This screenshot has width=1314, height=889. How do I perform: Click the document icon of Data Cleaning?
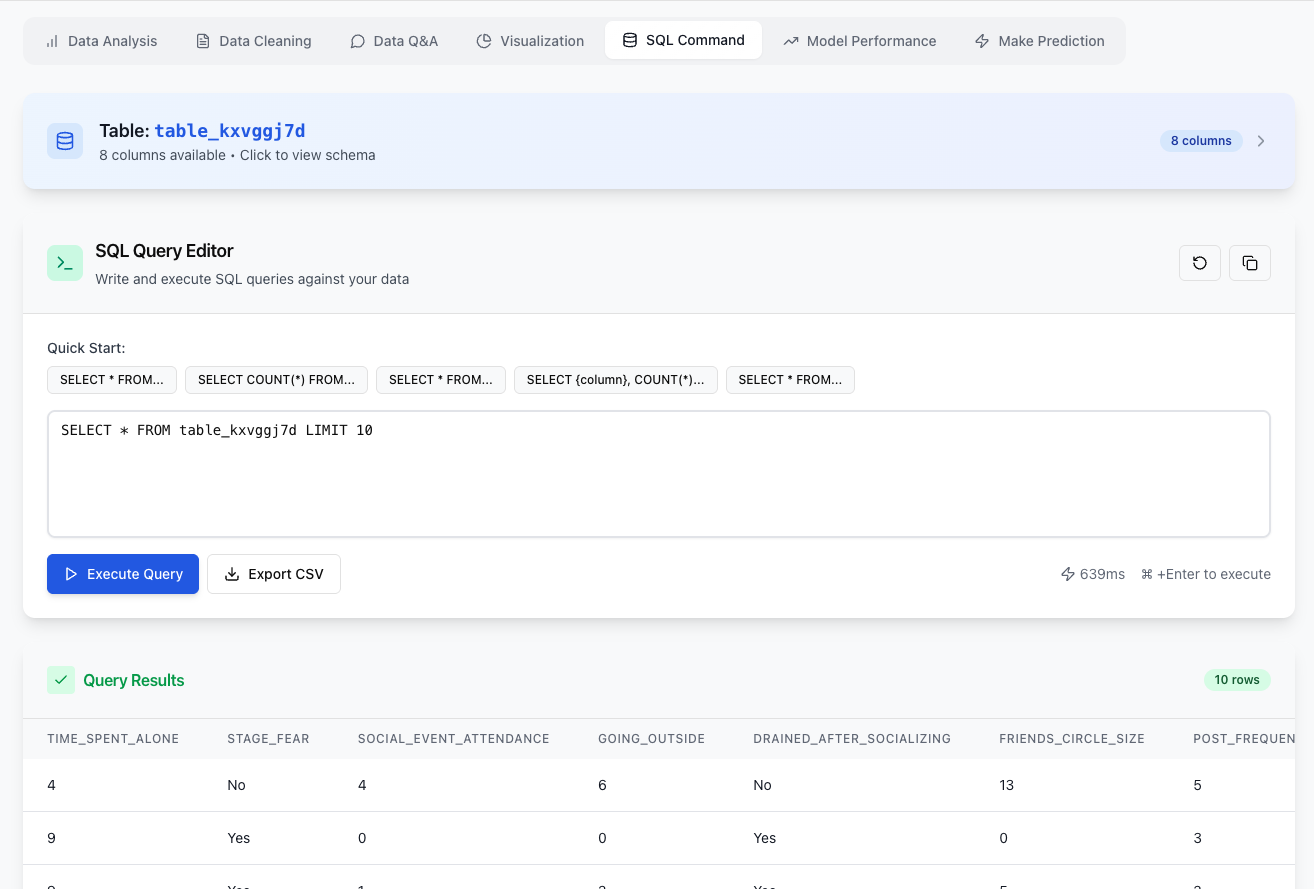[x=203, y=41]
